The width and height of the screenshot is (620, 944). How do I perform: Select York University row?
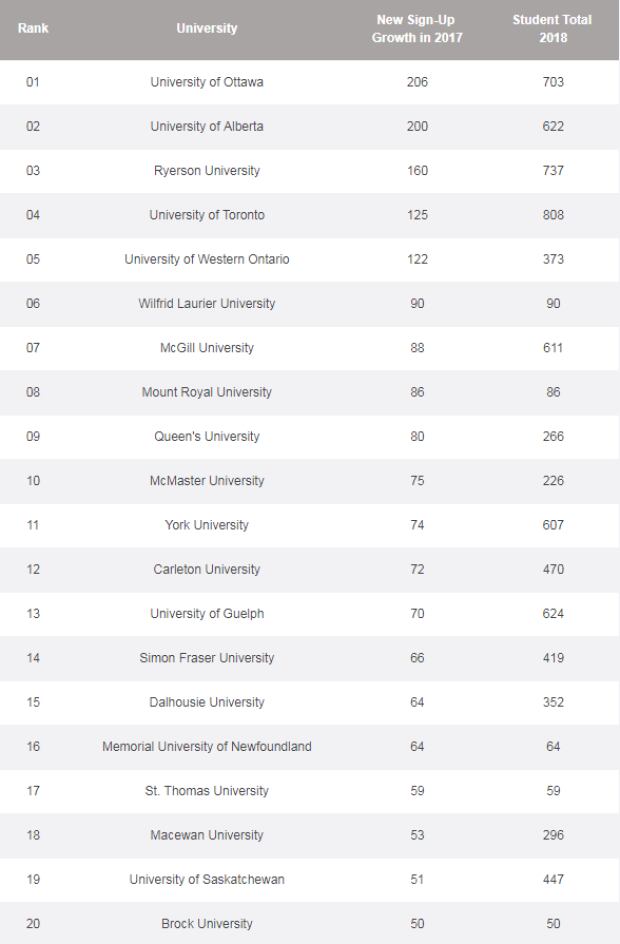click(x=309, y=525)
